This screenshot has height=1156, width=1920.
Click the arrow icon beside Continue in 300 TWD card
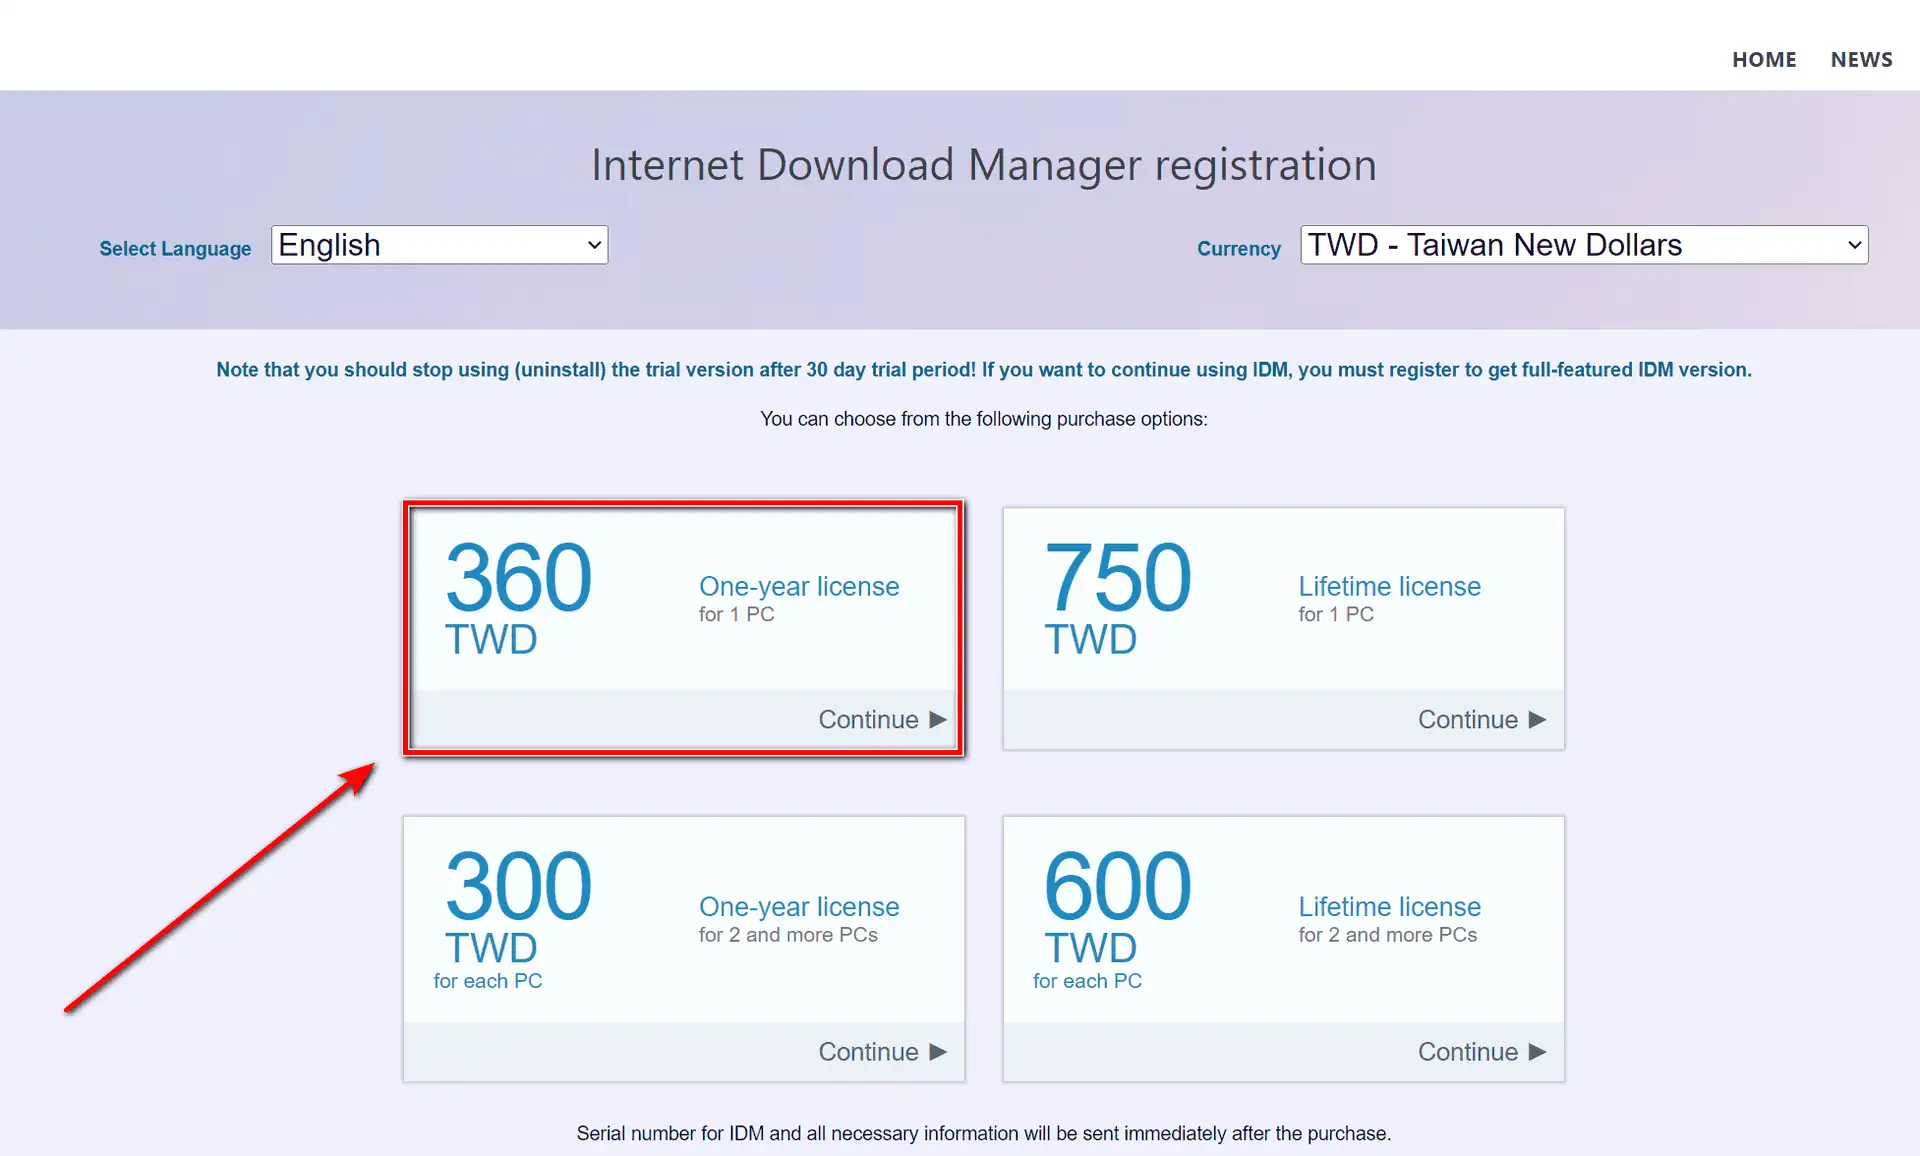click(938, 1052)
